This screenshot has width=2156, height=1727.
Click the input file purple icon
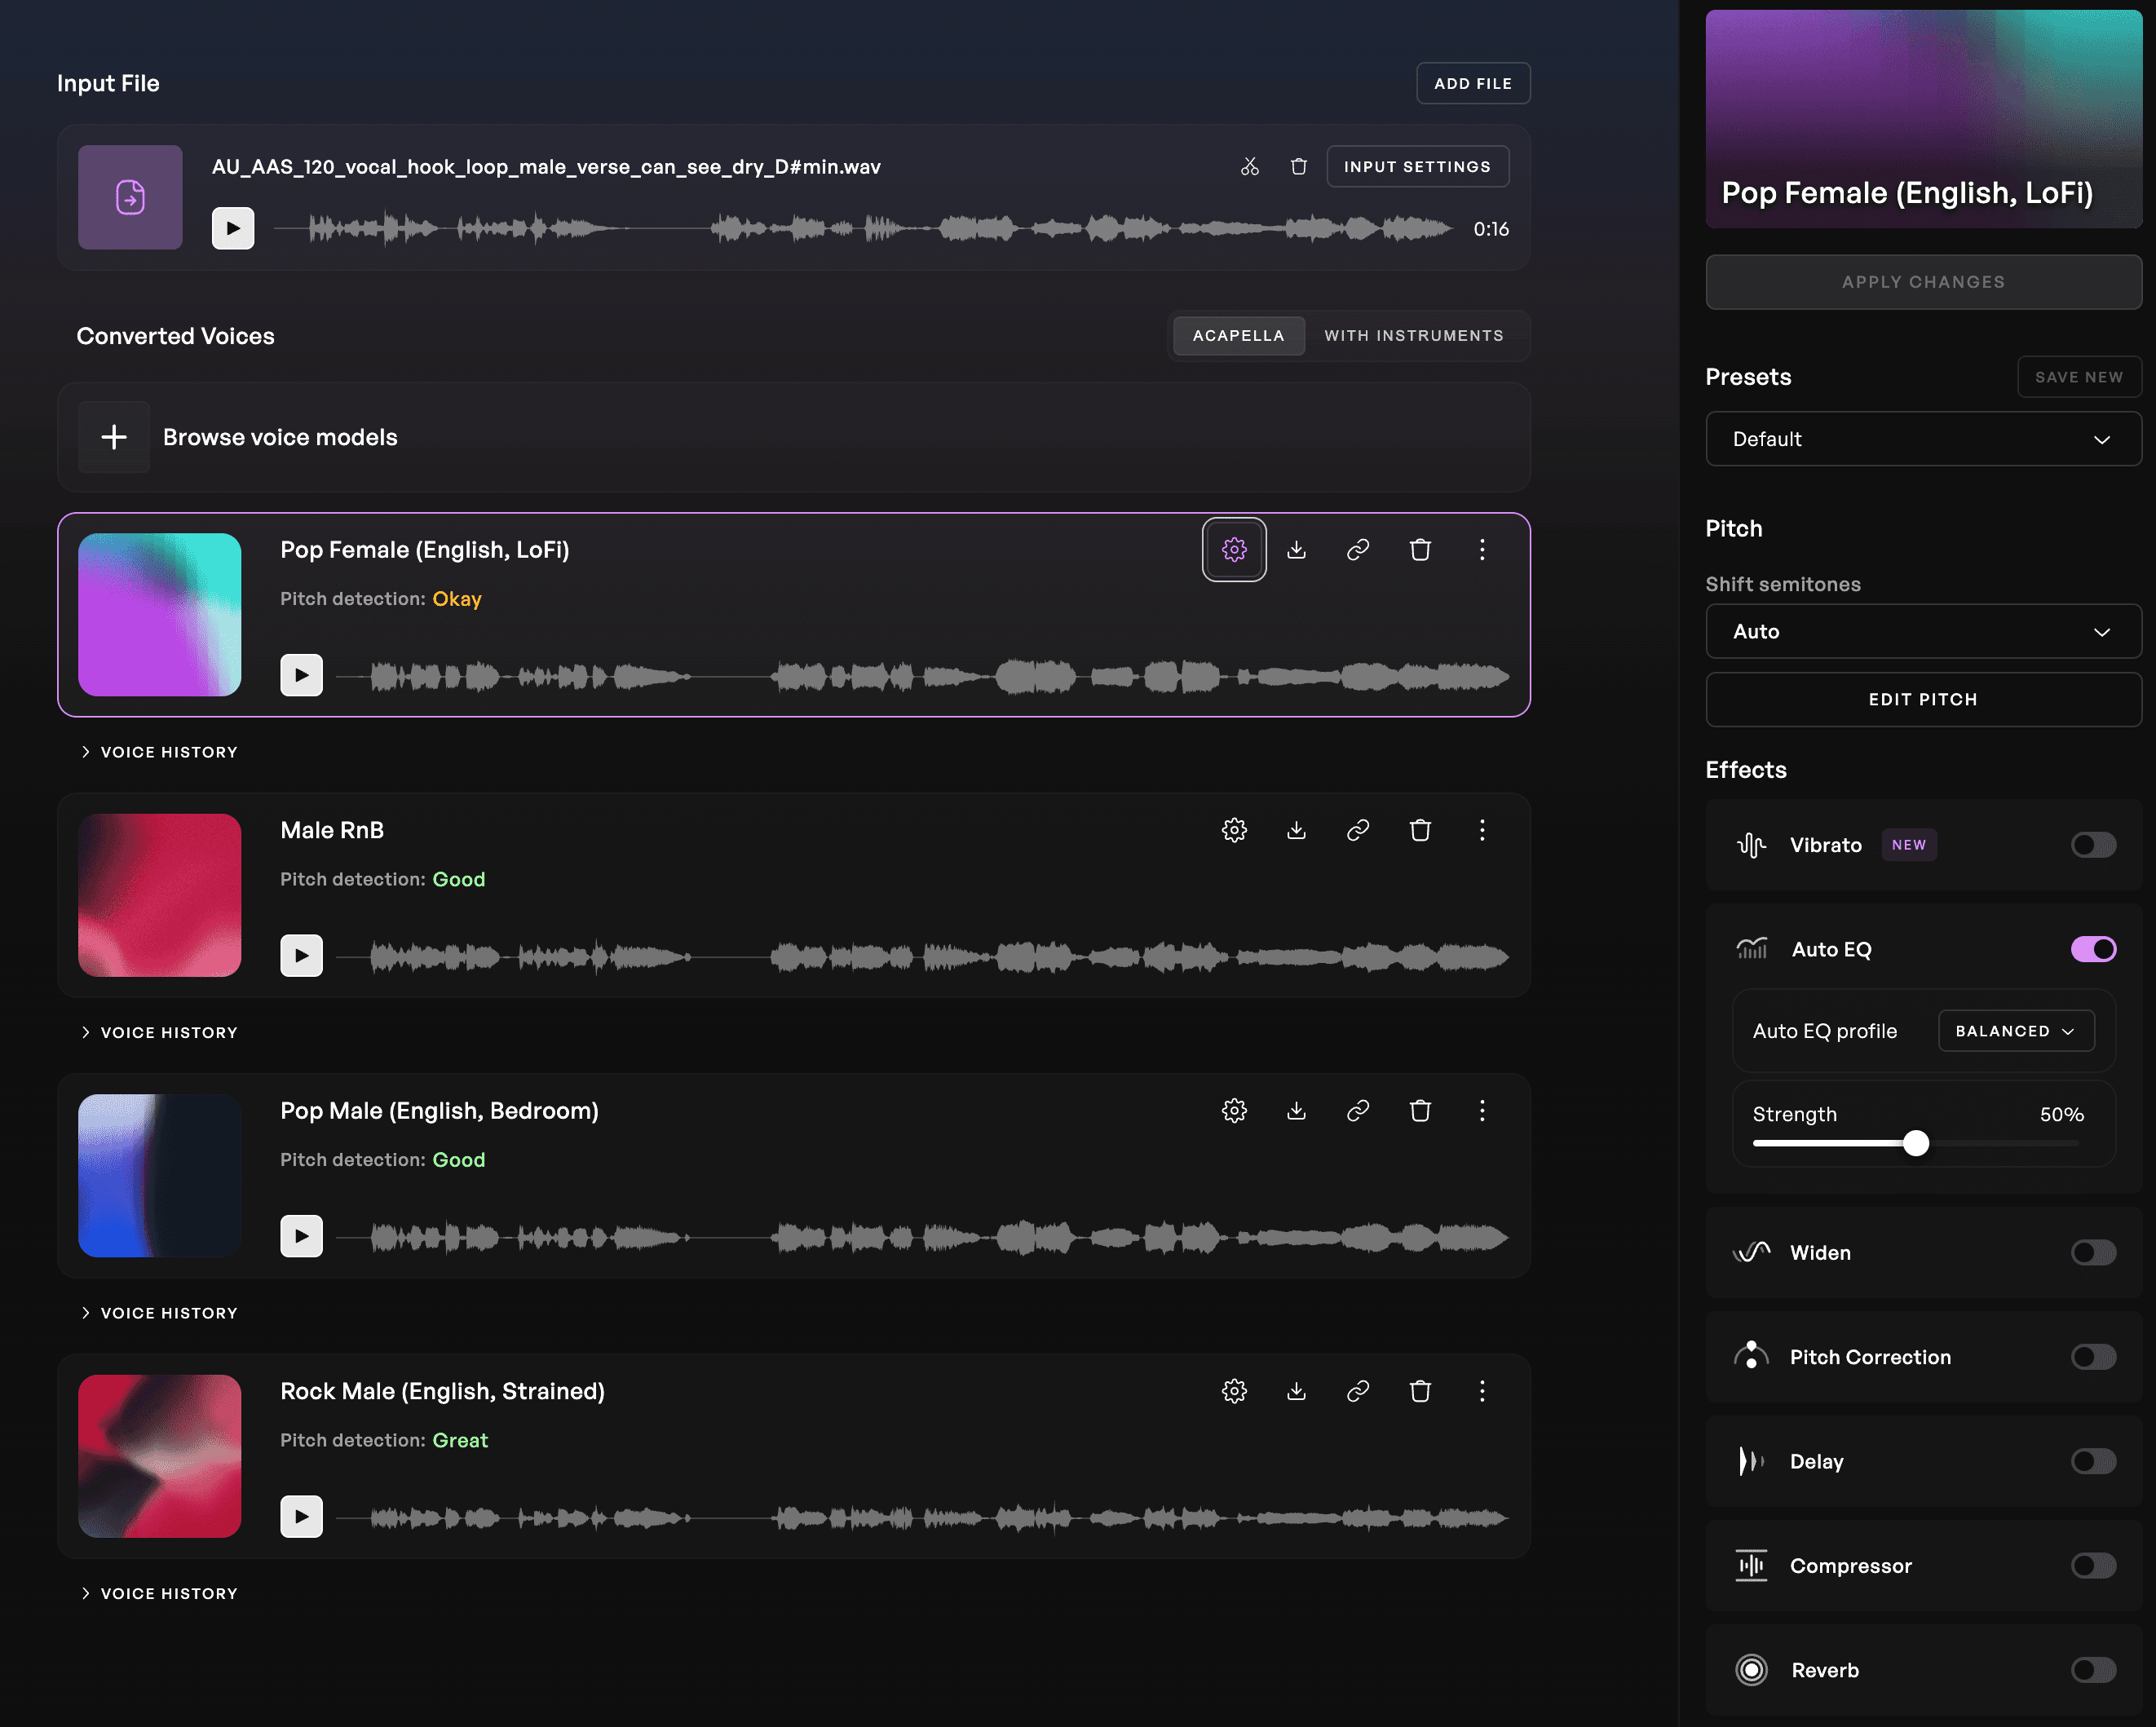(130, 197)
